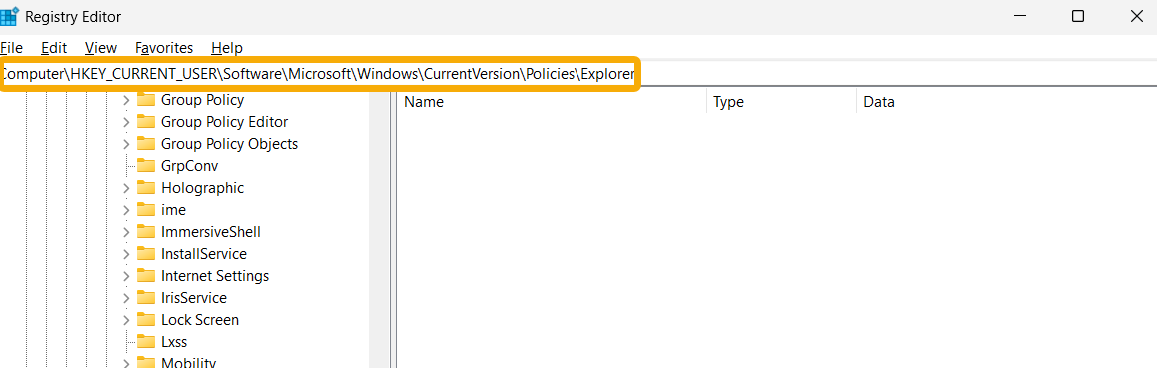This screenshot has width=1157, height=368.
Task: Open the Edit menu
Action: click(54, 48)
